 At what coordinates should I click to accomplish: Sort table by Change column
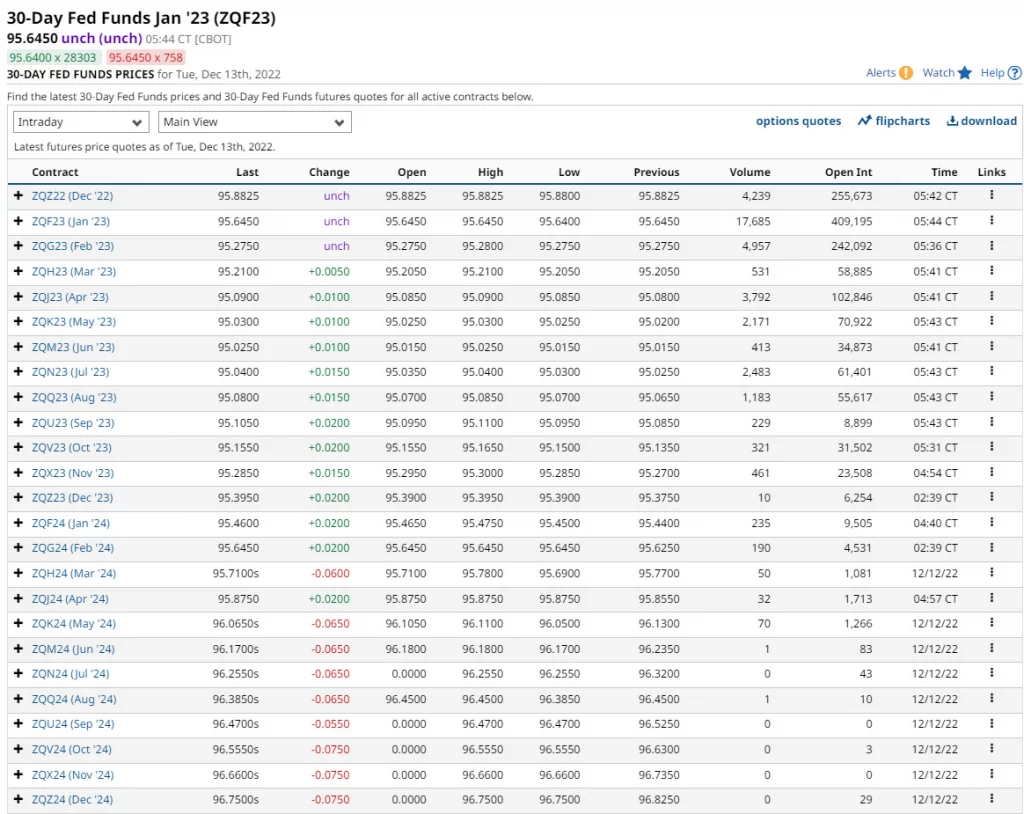pyautogui.click(x=329, y=172)
